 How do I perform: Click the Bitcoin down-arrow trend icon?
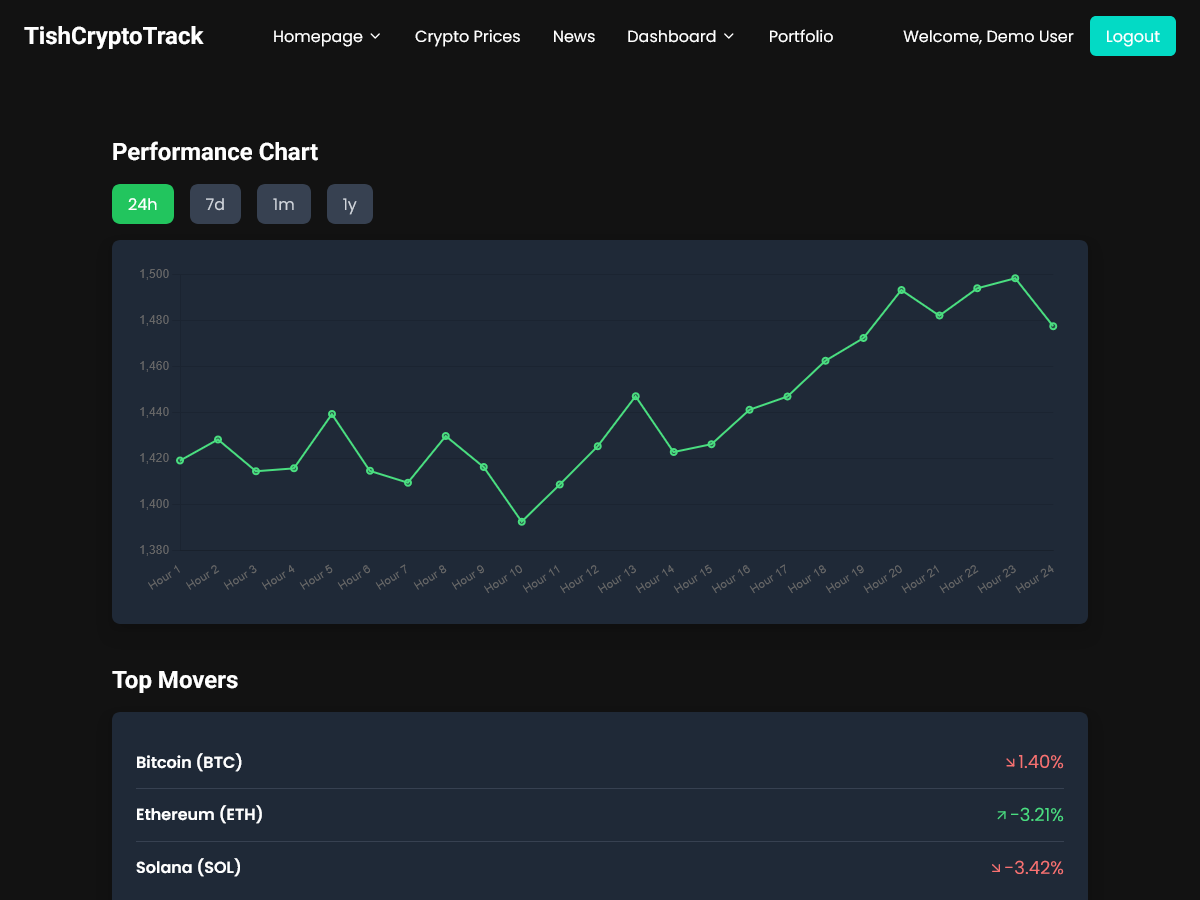pos(1010,763)
